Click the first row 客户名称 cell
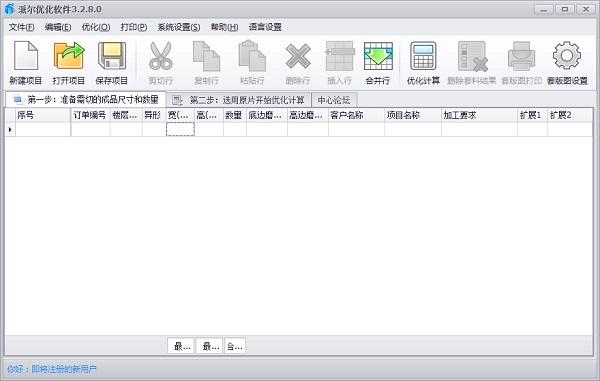600x381 pixels. [356, 129]
